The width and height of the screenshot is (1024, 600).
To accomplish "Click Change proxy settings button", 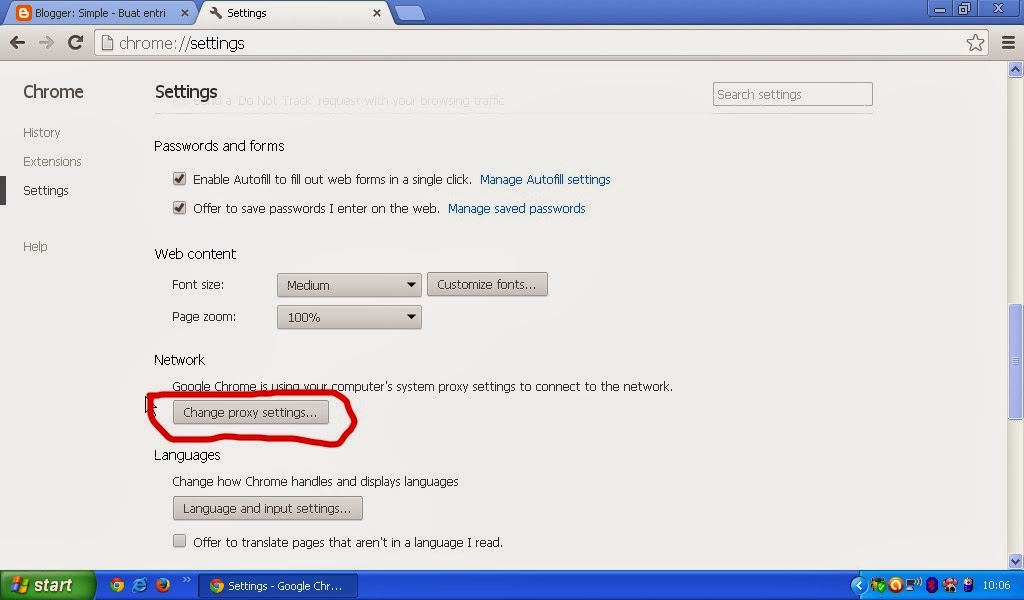I will (x=251, y=413).
